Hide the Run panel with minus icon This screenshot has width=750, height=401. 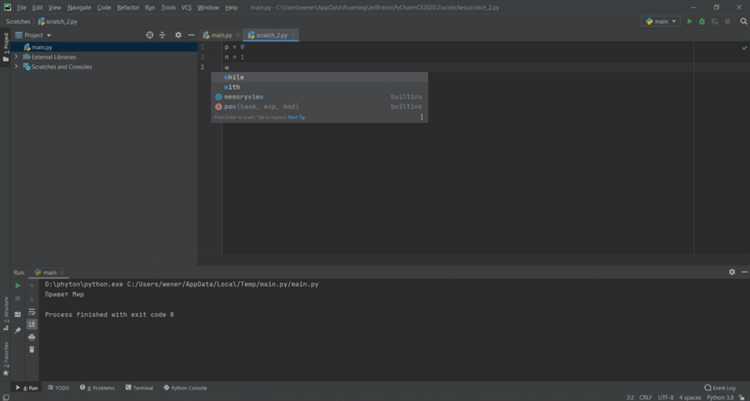pyautogui.click(x=744, y=272)
